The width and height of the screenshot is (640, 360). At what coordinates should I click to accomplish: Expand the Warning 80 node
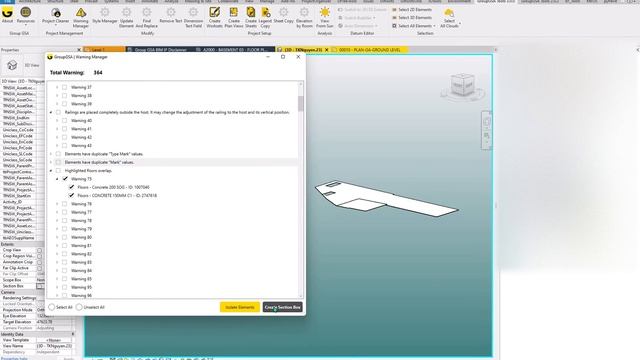57,237
